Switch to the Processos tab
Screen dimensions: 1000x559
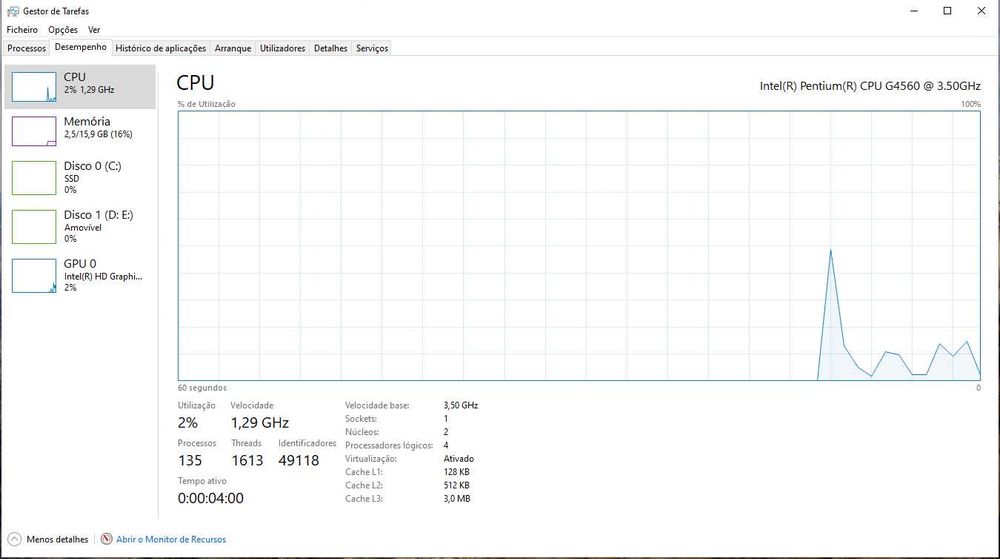click(x=26, y=48)
